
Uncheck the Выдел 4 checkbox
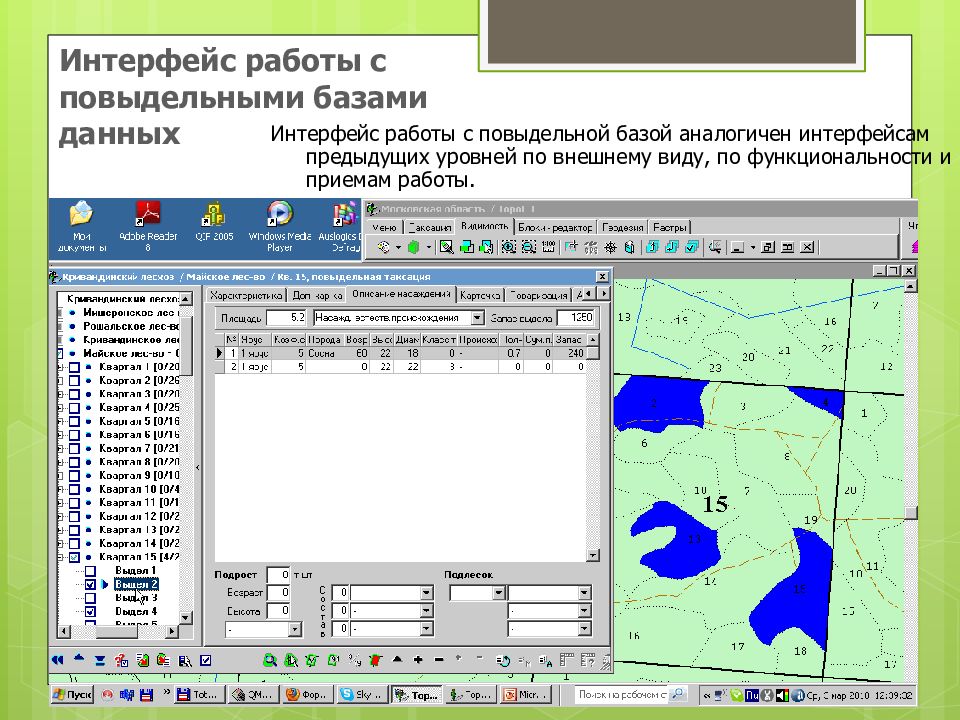coord(90,611)
